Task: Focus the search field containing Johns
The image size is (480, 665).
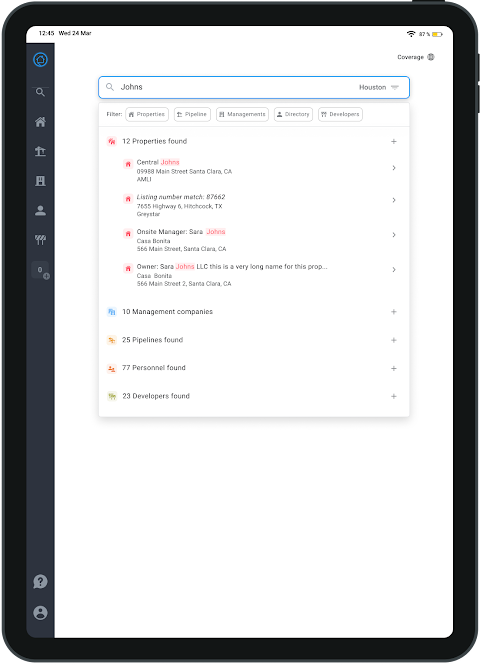Action: point(254,87)
